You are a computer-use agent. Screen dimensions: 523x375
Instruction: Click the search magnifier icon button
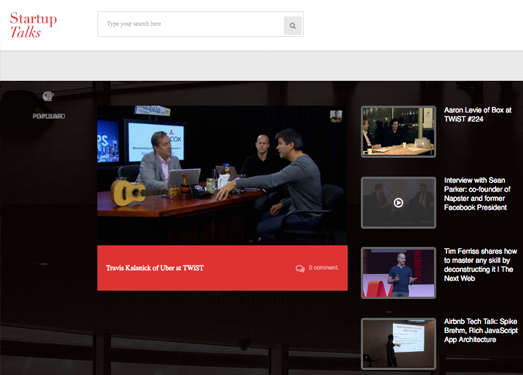pos(293,26)
